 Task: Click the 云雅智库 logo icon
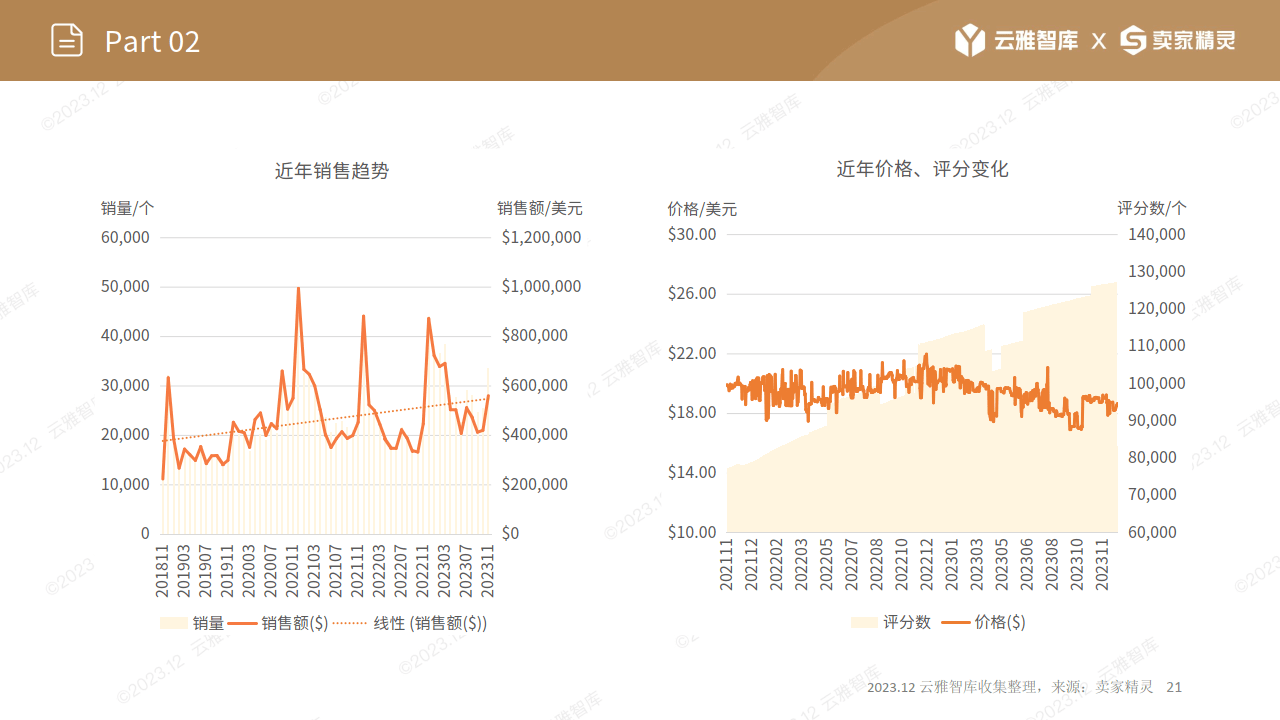(x=970, y=41)
